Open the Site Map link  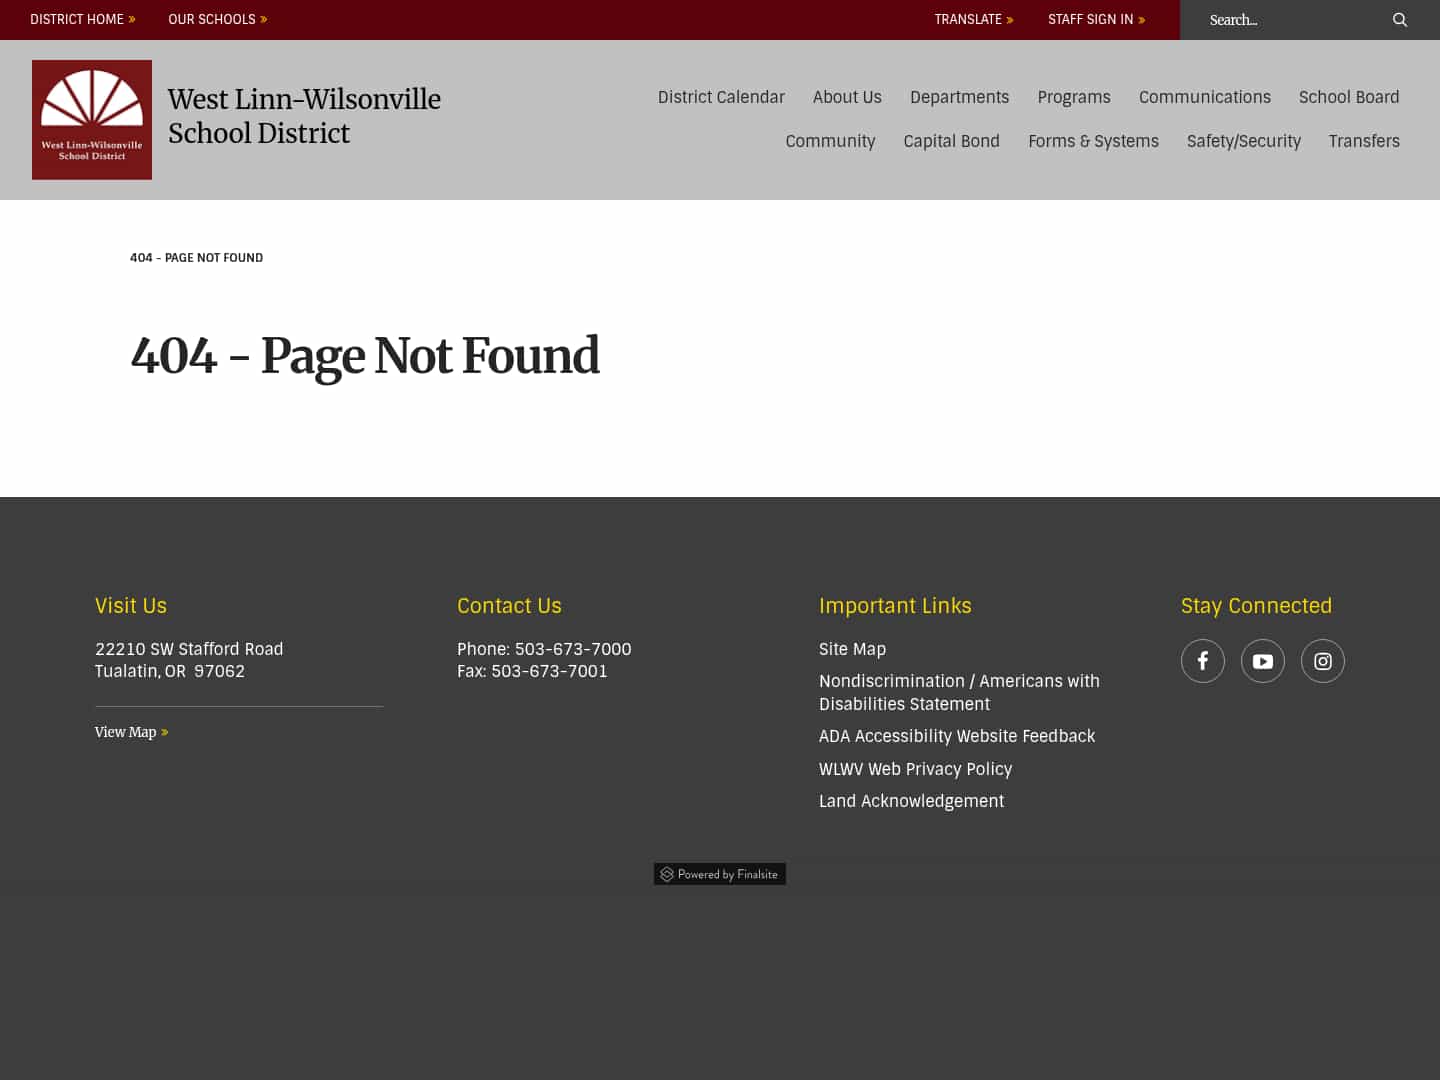[x=852, y=649]
